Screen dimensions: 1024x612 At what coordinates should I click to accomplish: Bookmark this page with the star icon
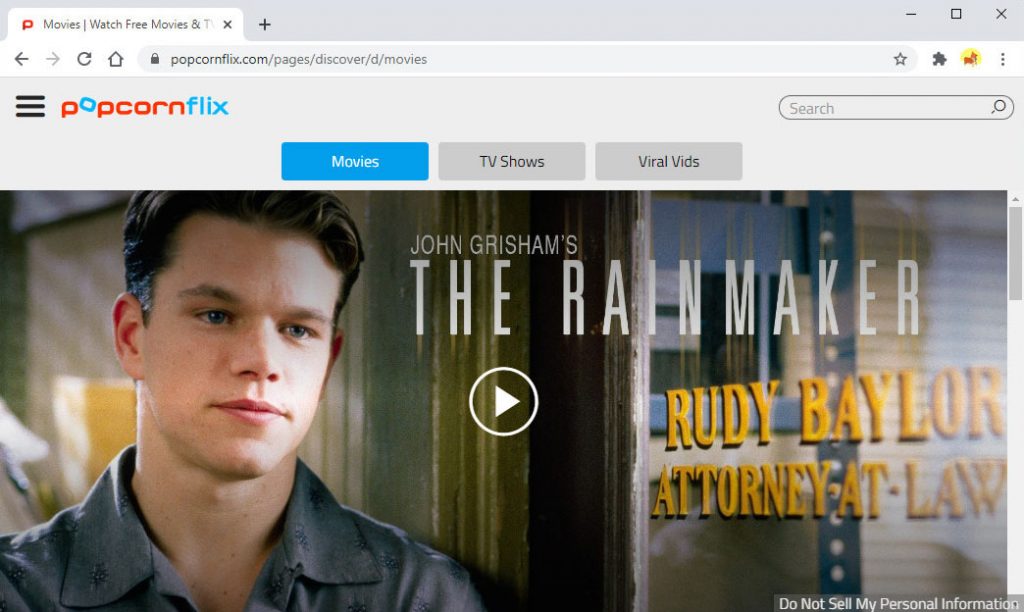(x=901, y=59)
